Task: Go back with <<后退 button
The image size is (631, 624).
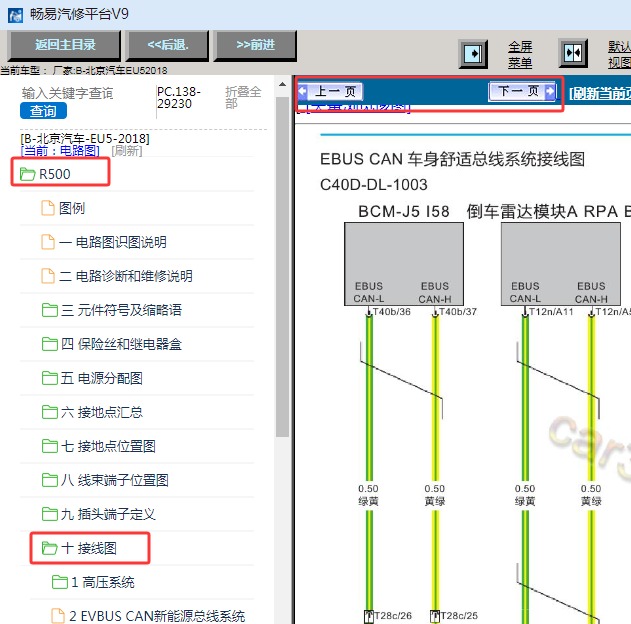Action: pyautogui.click(x=168, y=45)
